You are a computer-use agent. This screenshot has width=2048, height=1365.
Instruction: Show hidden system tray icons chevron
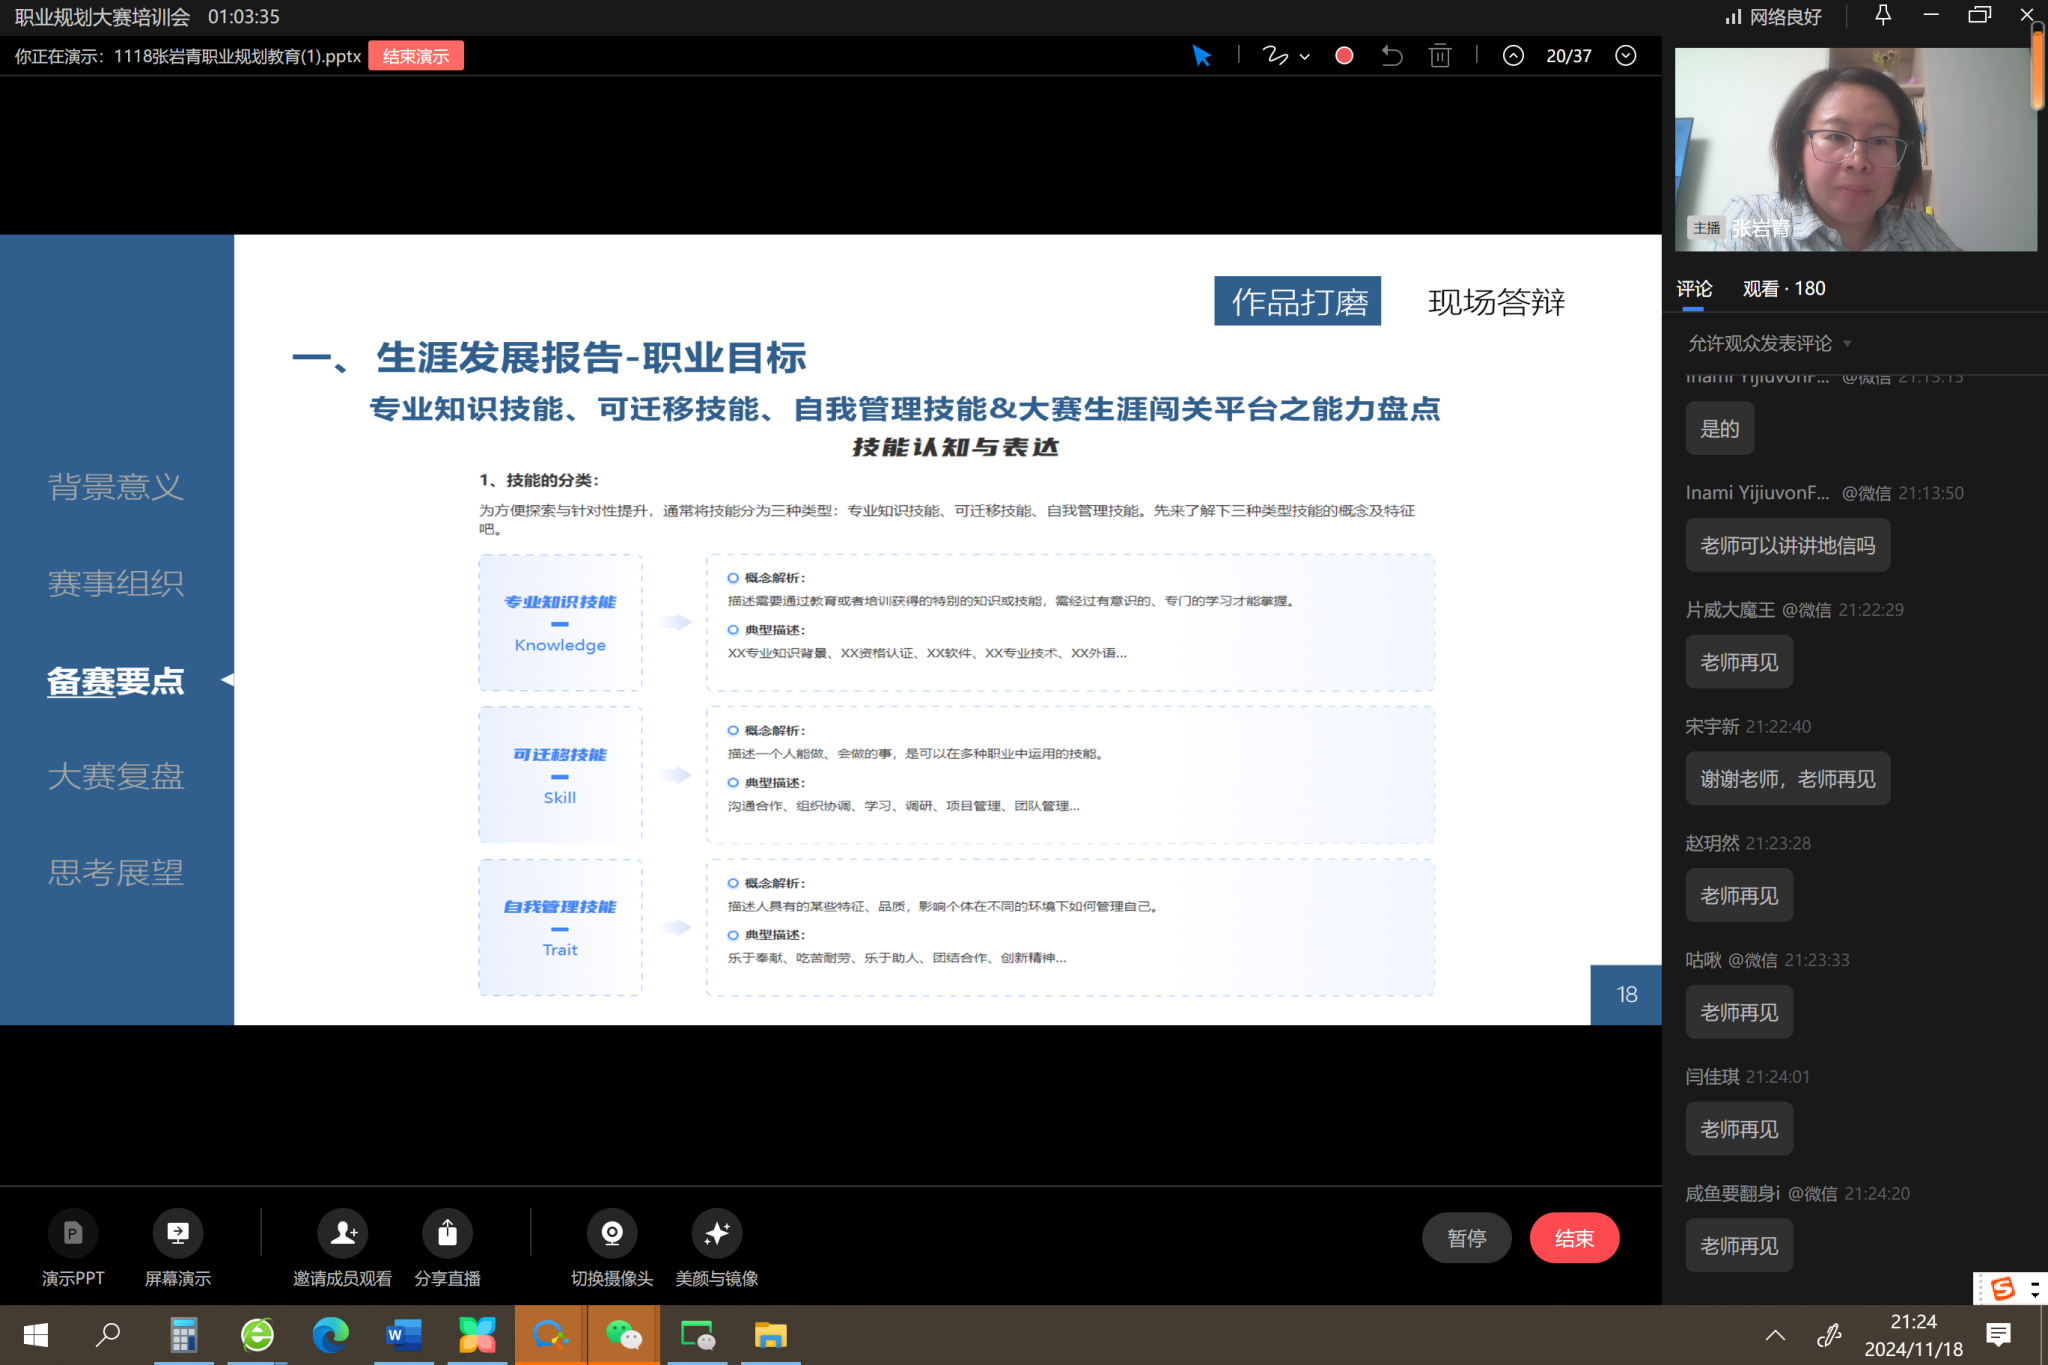coord(1775,1335)
